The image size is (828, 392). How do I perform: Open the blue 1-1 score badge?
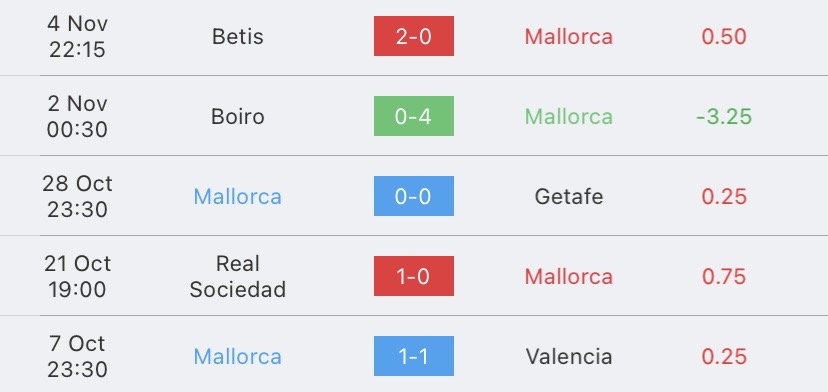pyautogui.click(x=413, y=356)
